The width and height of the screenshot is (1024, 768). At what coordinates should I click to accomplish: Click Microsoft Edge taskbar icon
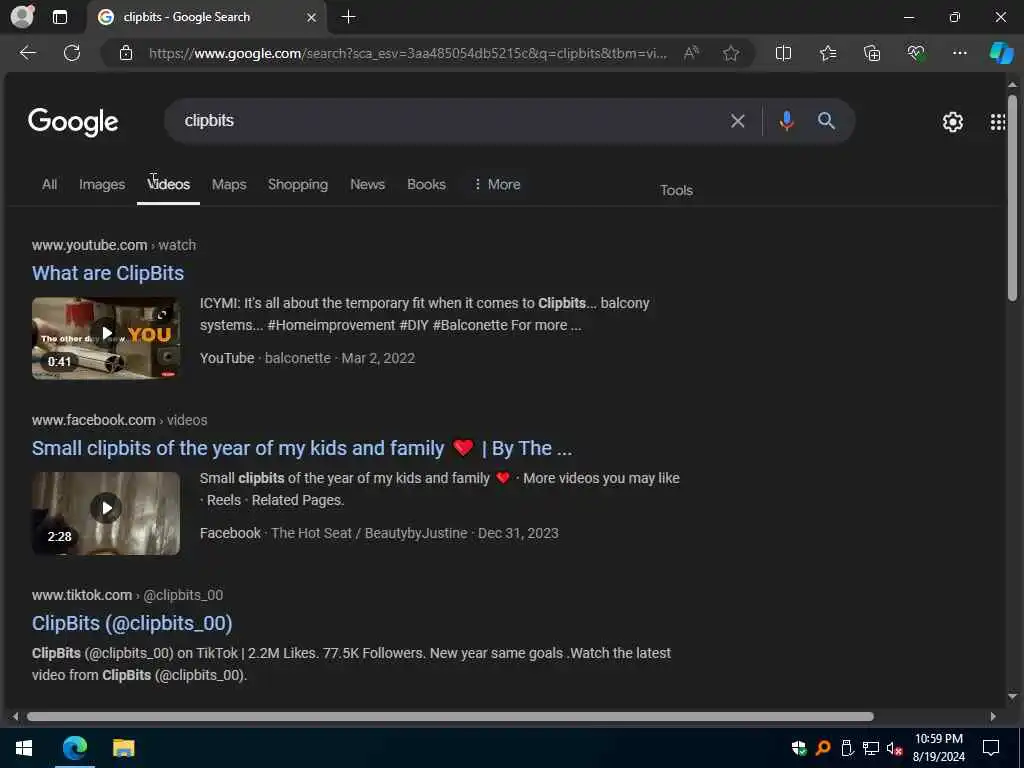coord(74,748)
